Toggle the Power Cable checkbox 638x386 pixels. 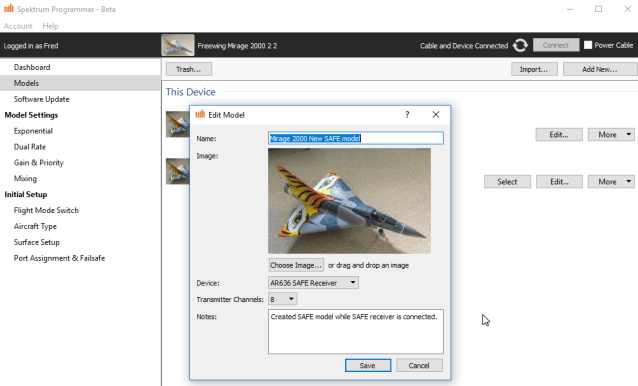point(588,45)
